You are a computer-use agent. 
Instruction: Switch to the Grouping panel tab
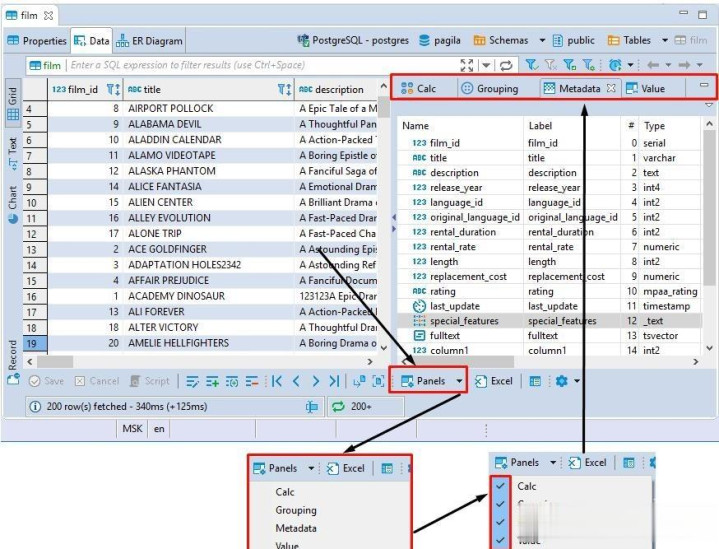(489, 88)
